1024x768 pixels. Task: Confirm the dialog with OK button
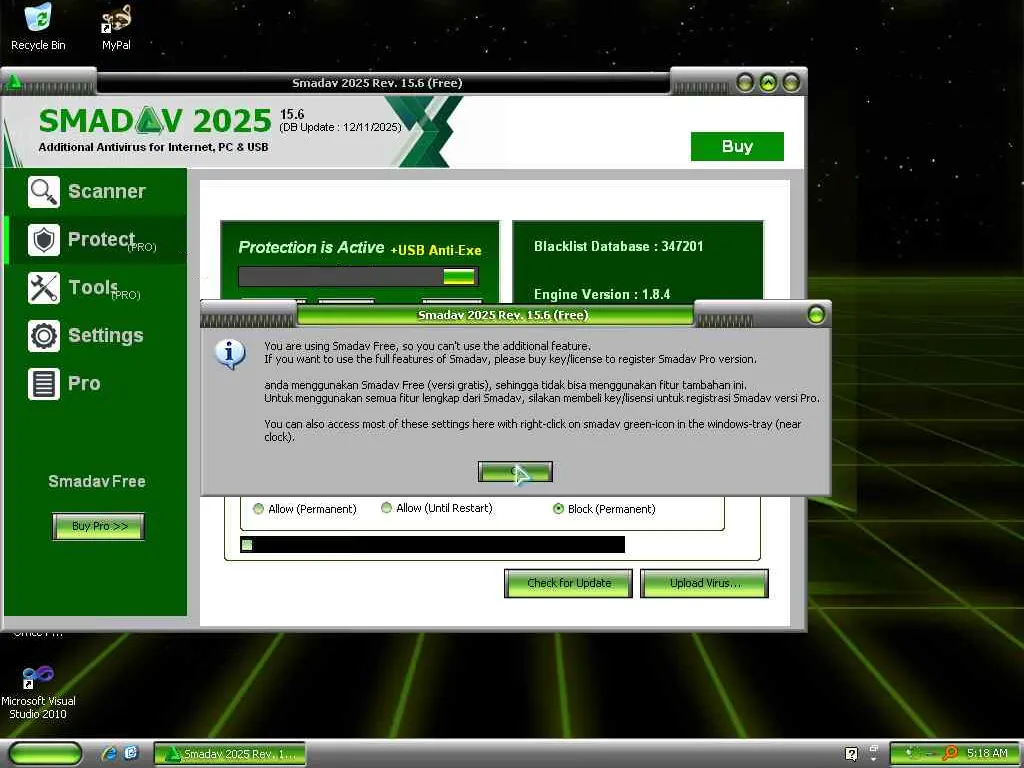click(x=515, y=472)
